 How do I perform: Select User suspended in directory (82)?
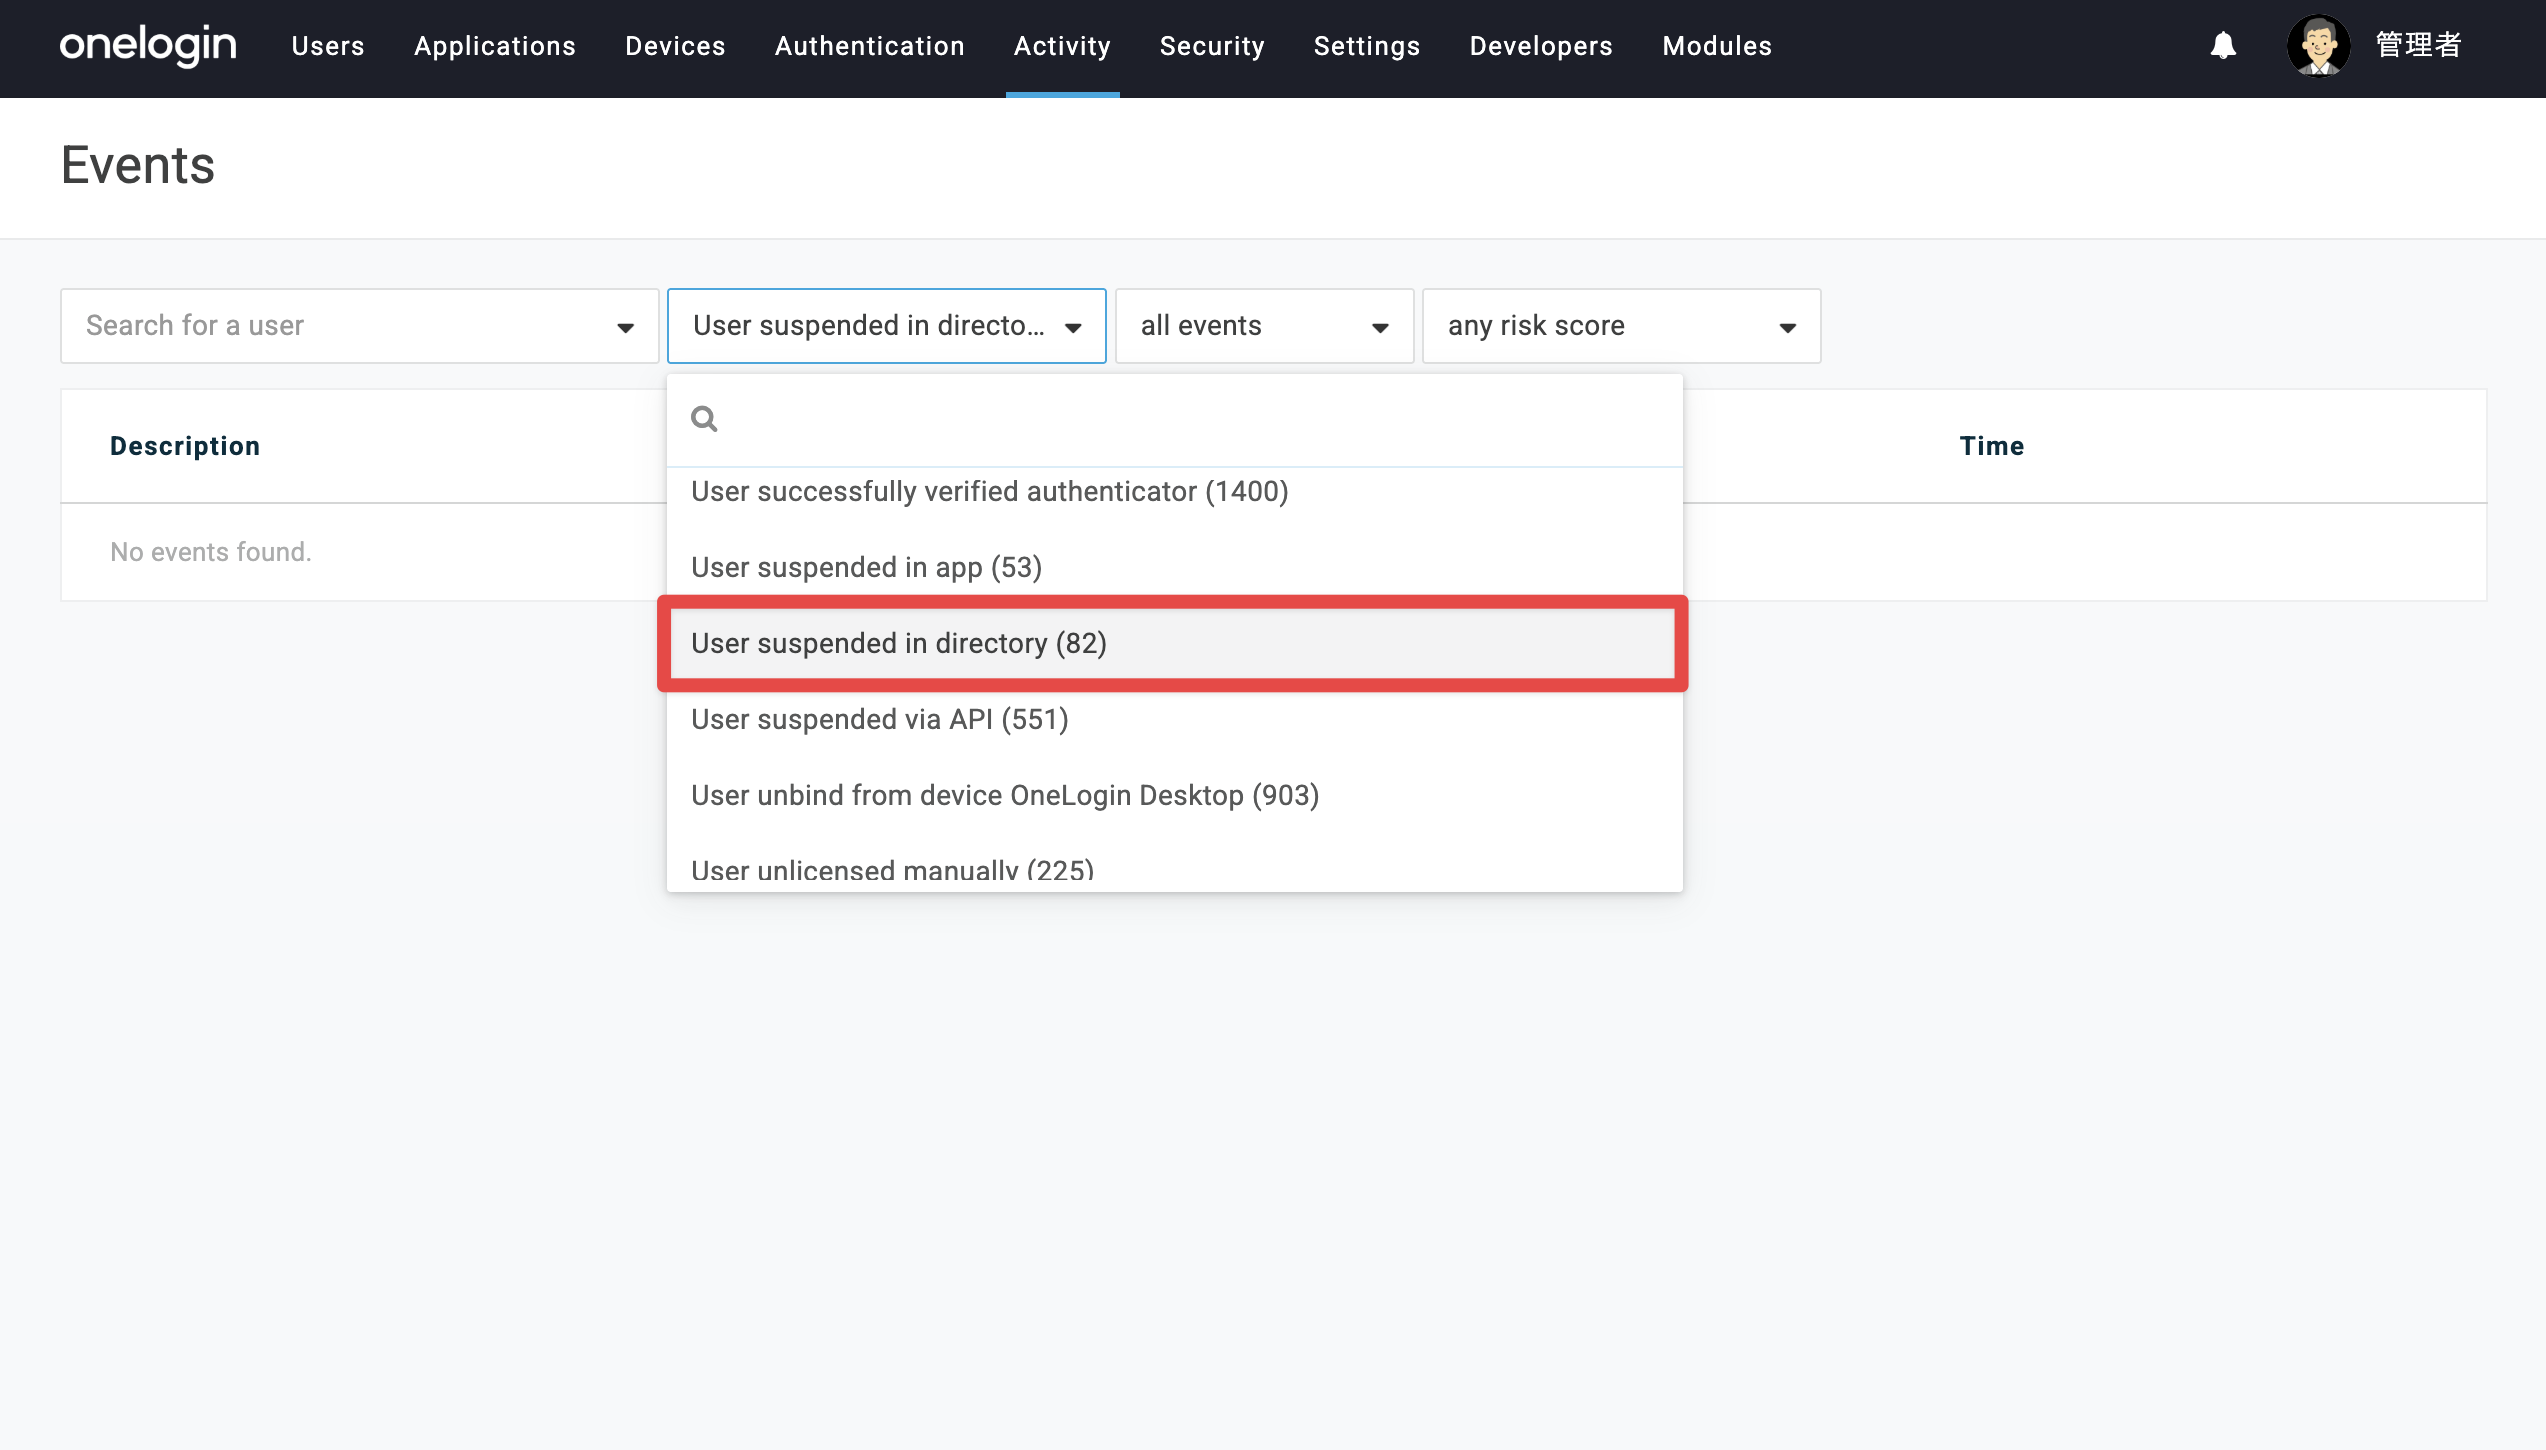tap(1175, 644)
